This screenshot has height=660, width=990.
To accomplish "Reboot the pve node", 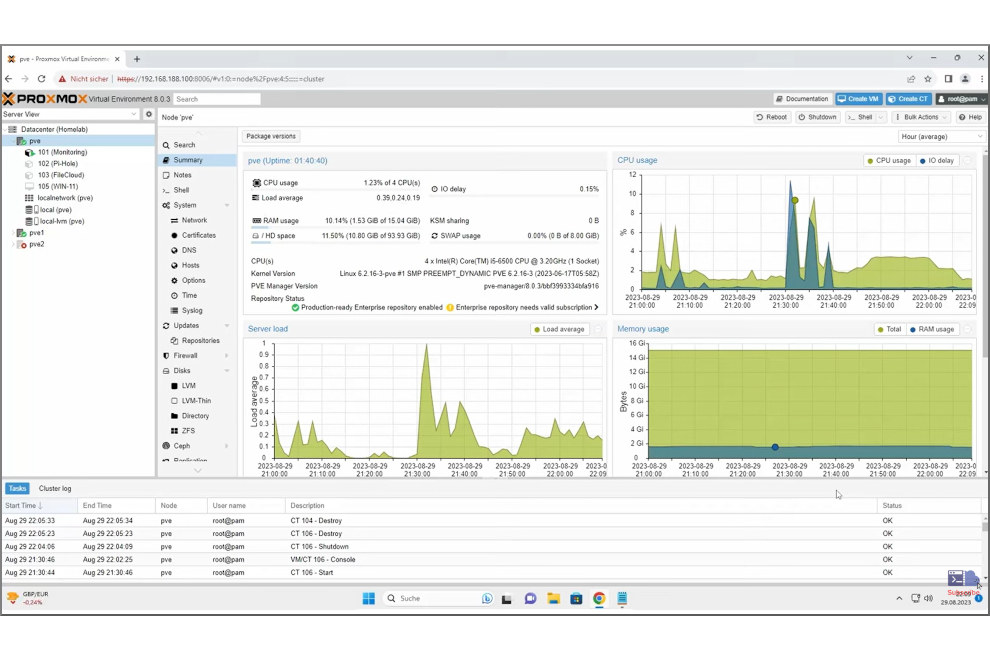I will click(772, 117).
